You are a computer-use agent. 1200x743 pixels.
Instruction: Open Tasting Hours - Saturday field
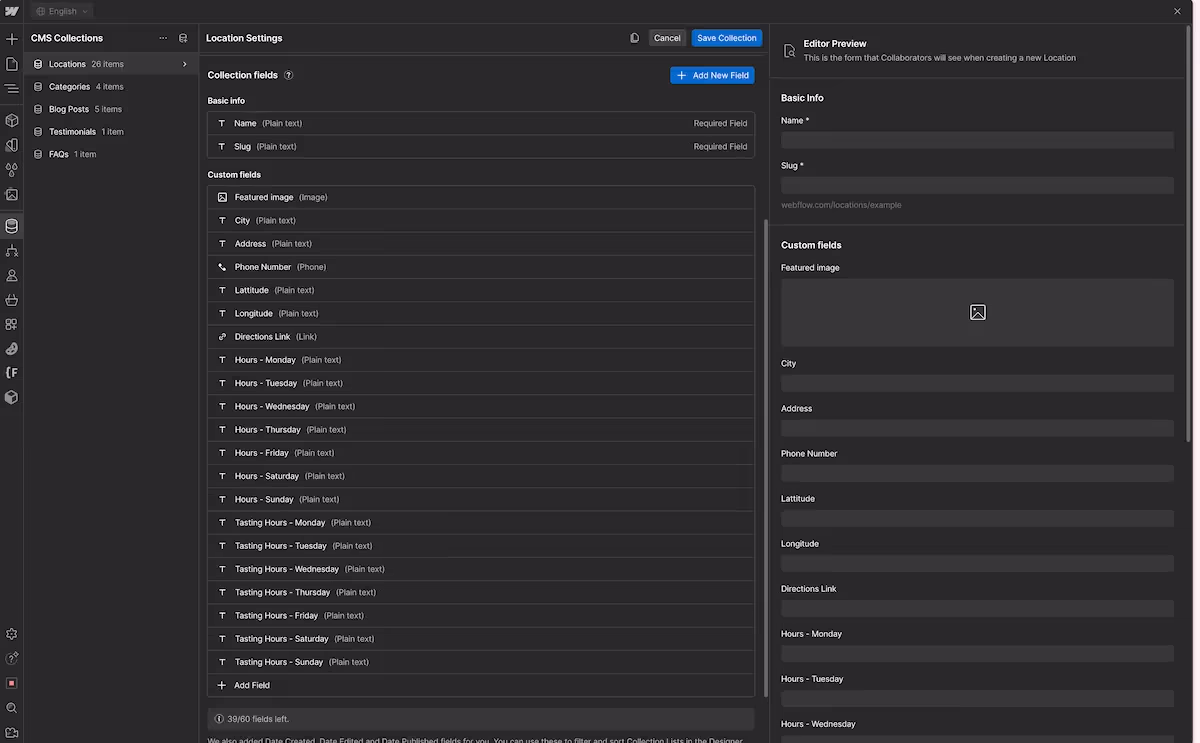tap(481, 639)
